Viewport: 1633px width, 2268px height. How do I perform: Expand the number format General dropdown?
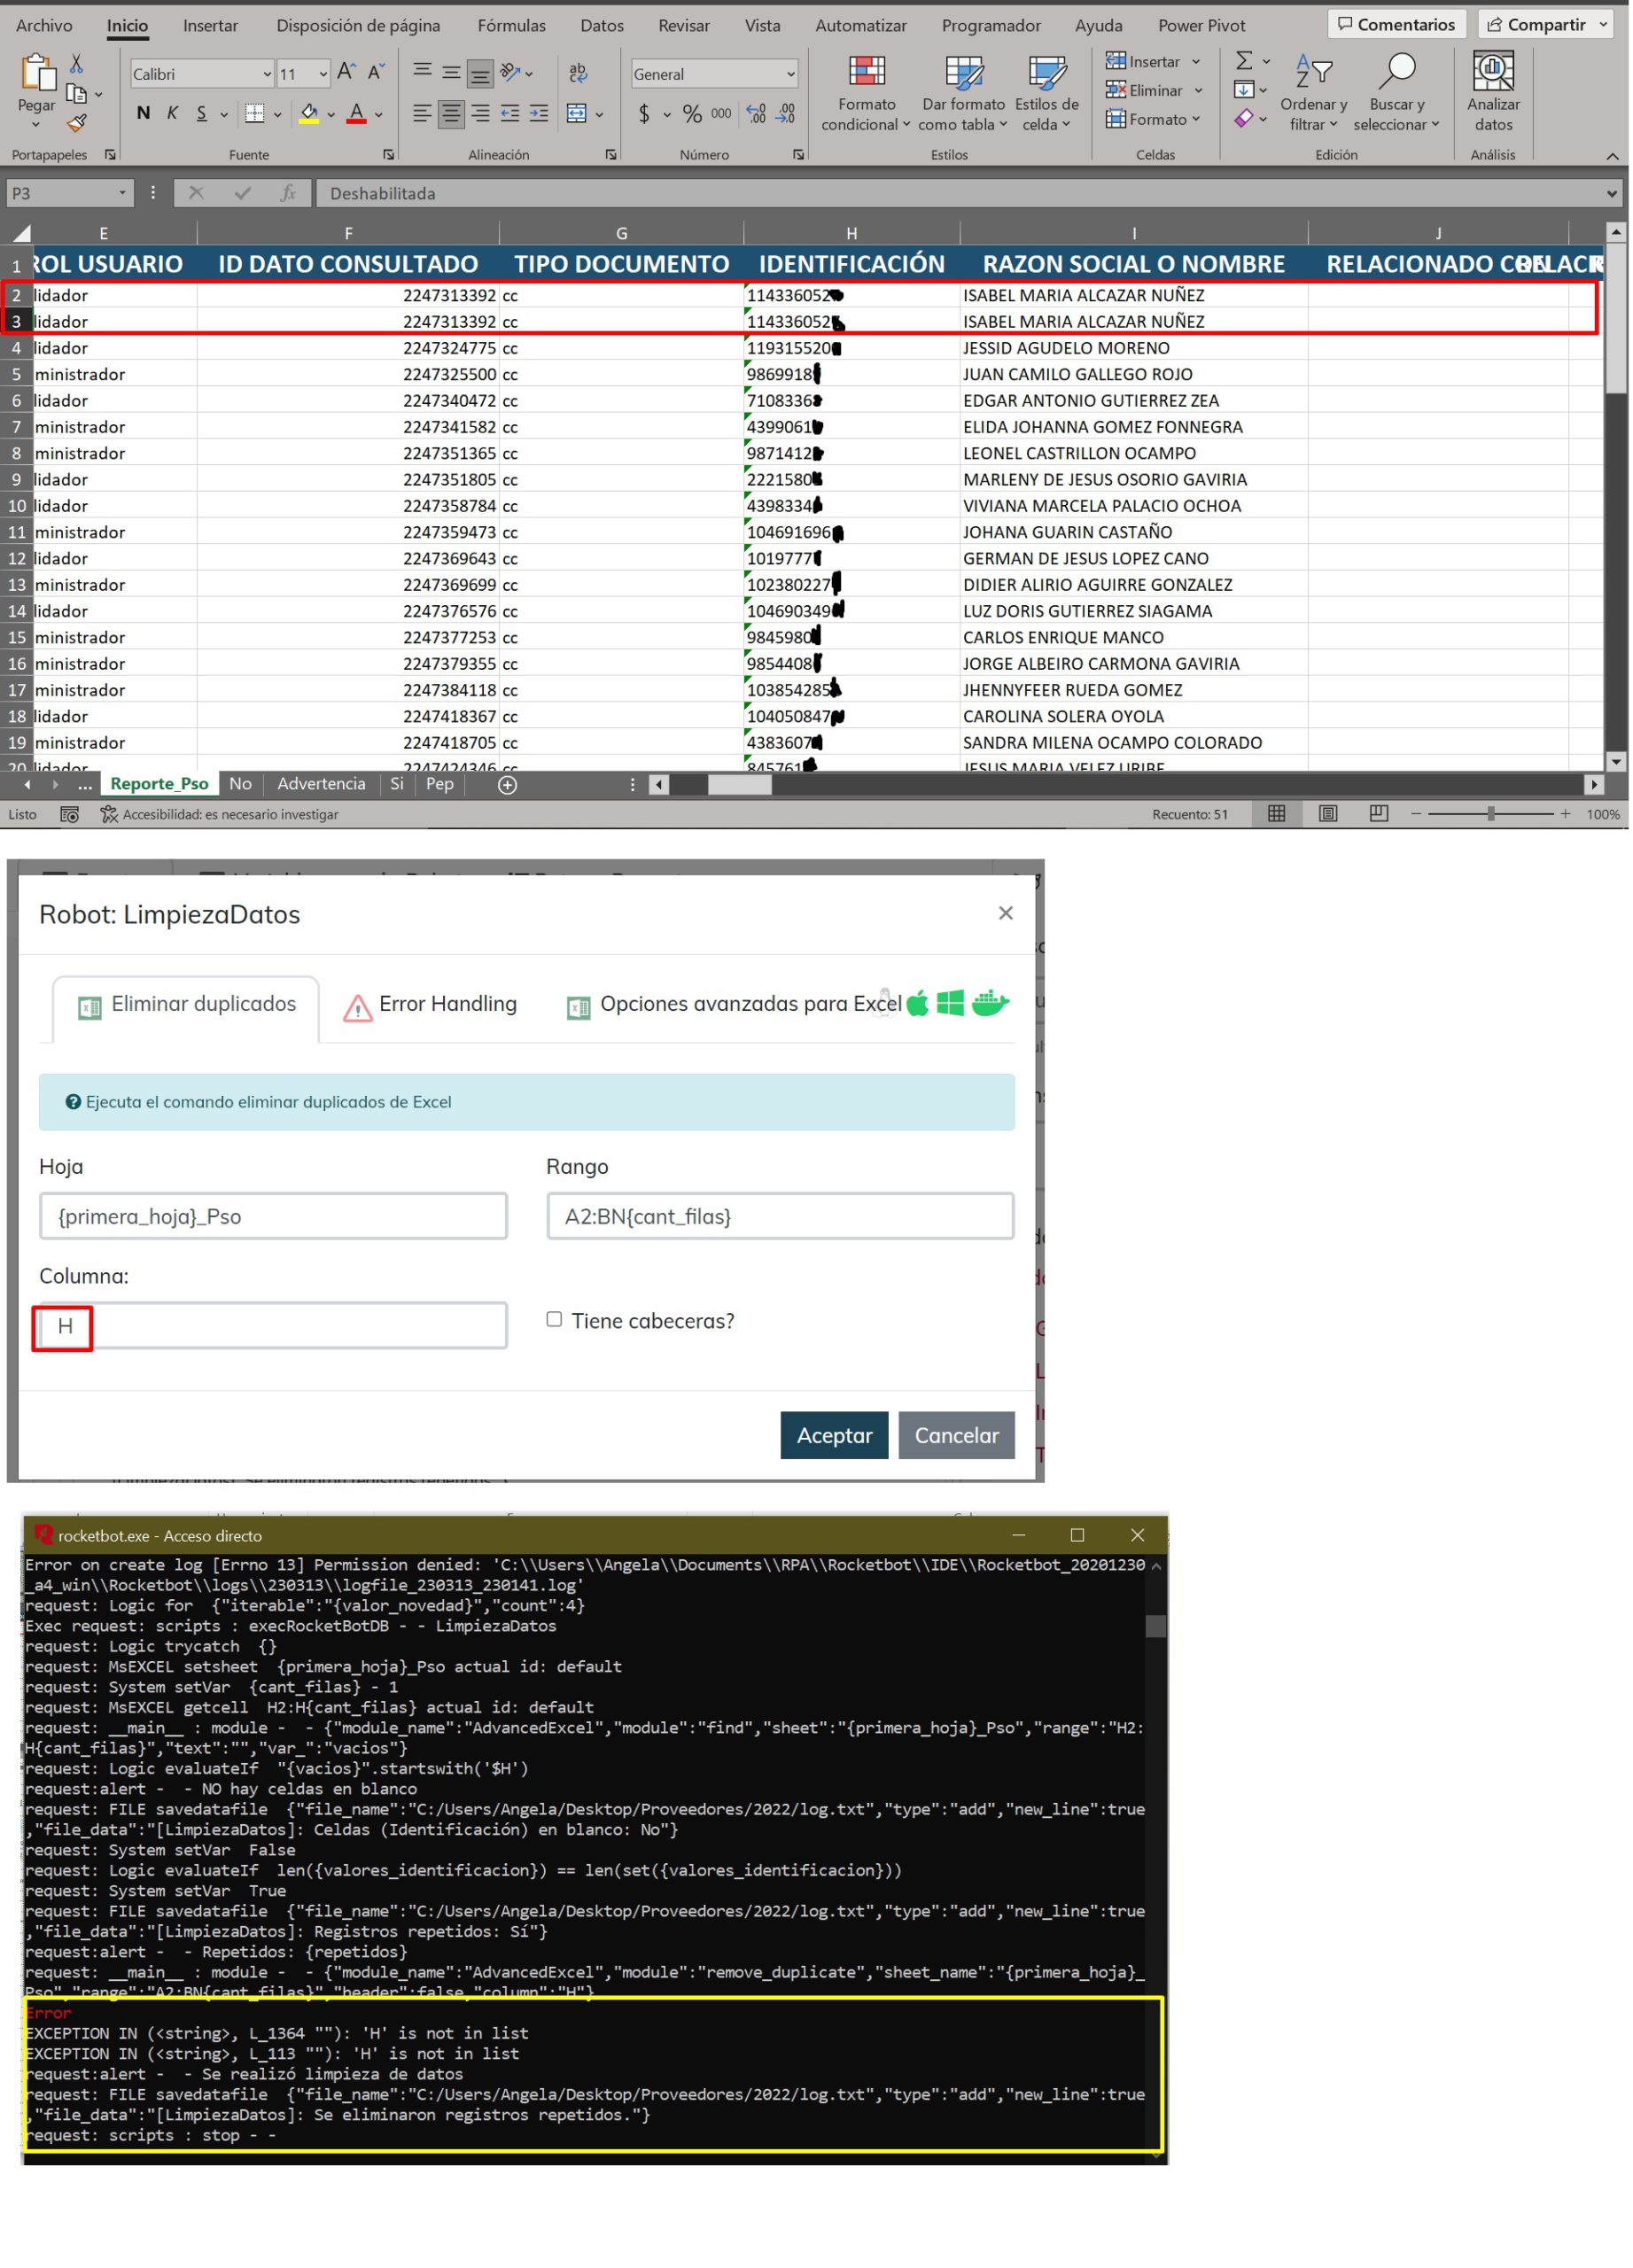(x=790, y=74)
